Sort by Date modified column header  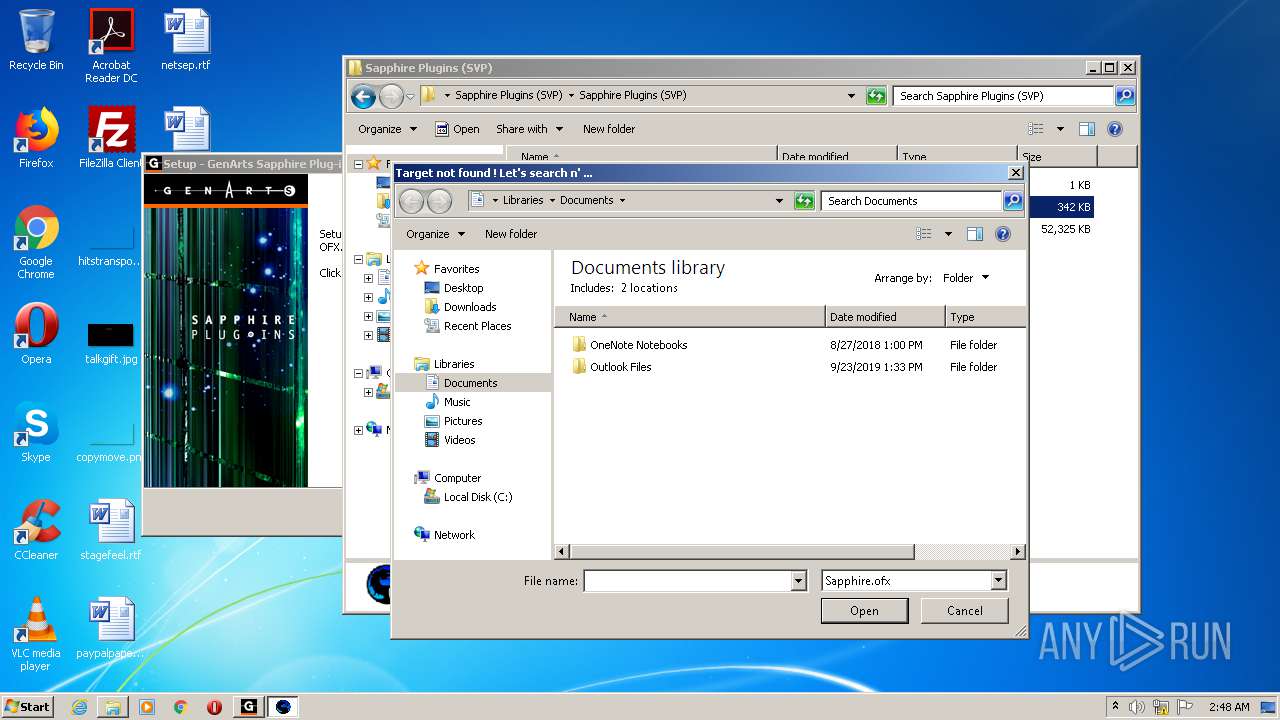[x=885, y=317]
